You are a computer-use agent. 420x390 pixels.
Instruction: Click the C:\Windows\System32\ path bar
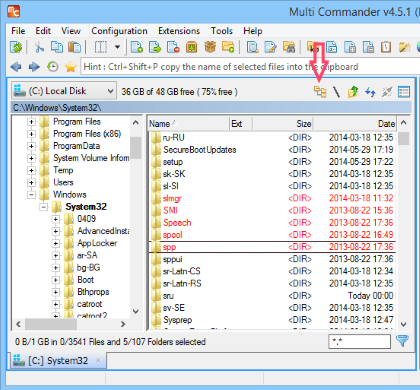coord(211,108)
